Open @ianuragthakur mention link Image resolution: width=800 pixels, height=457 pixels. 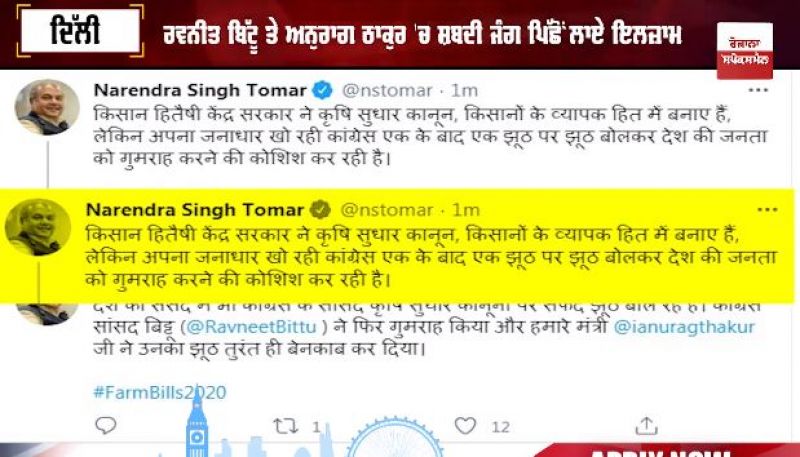click(x=684, y=327)
